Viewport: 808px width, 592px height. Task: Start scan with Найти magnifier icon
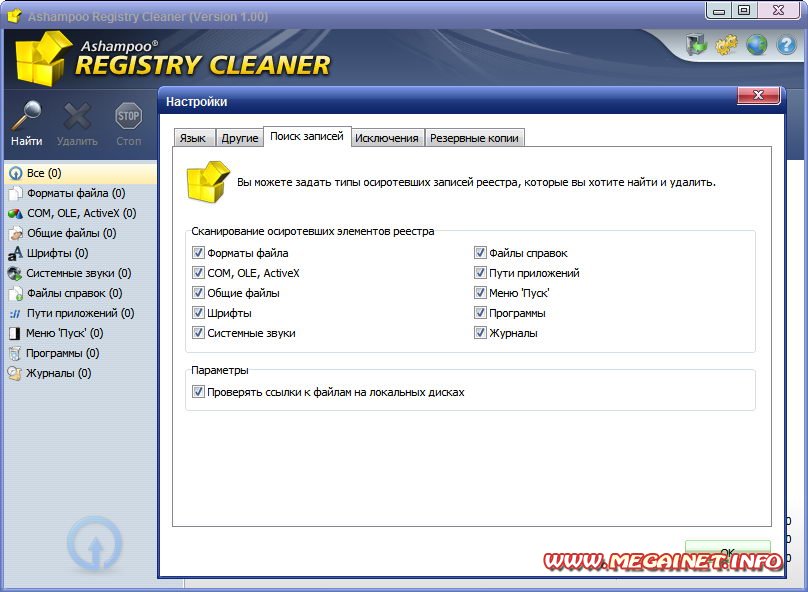point(27,115)
